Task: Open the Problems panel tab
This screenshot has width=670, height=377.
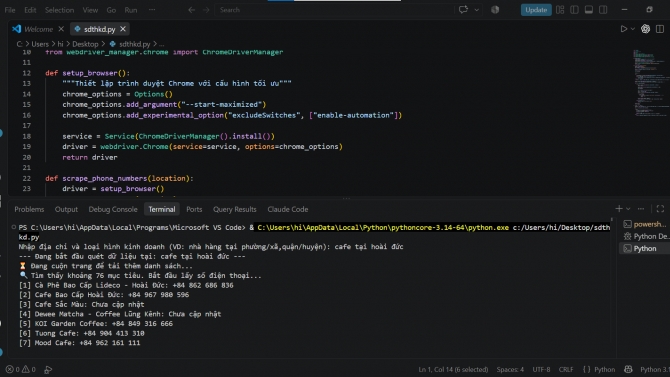Action: pyautogui.click(x=29, y=209)
